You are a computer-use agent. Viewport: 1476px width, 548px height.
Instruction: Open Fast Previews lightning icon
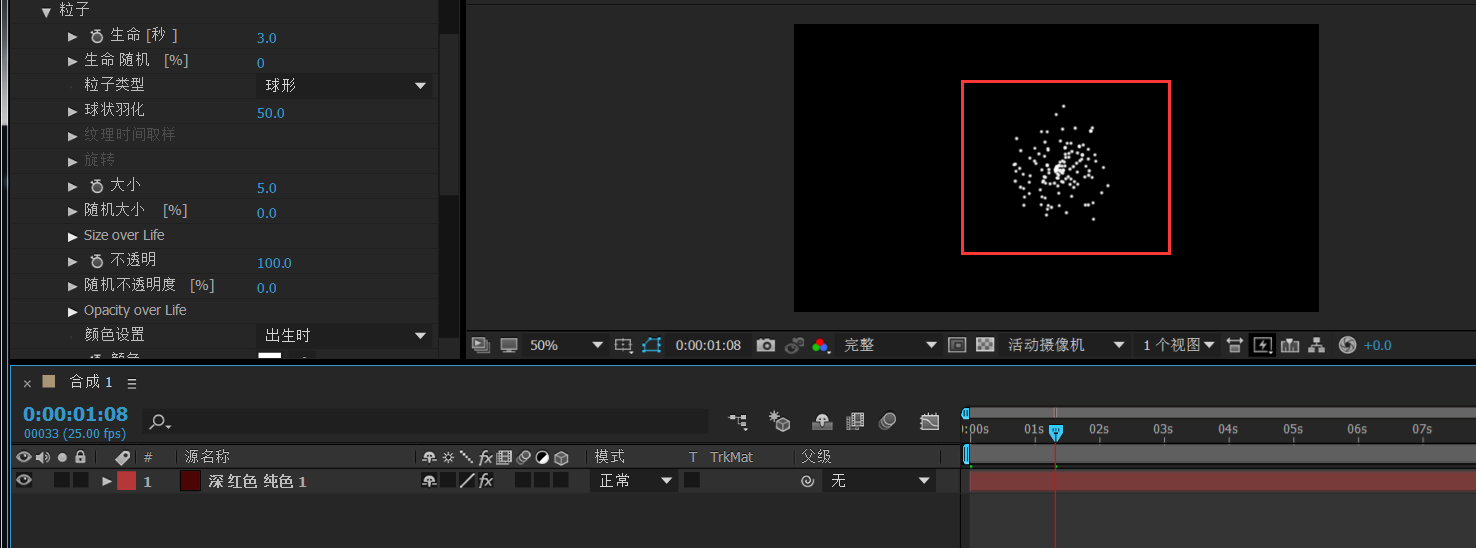[x=1262, y=345]
